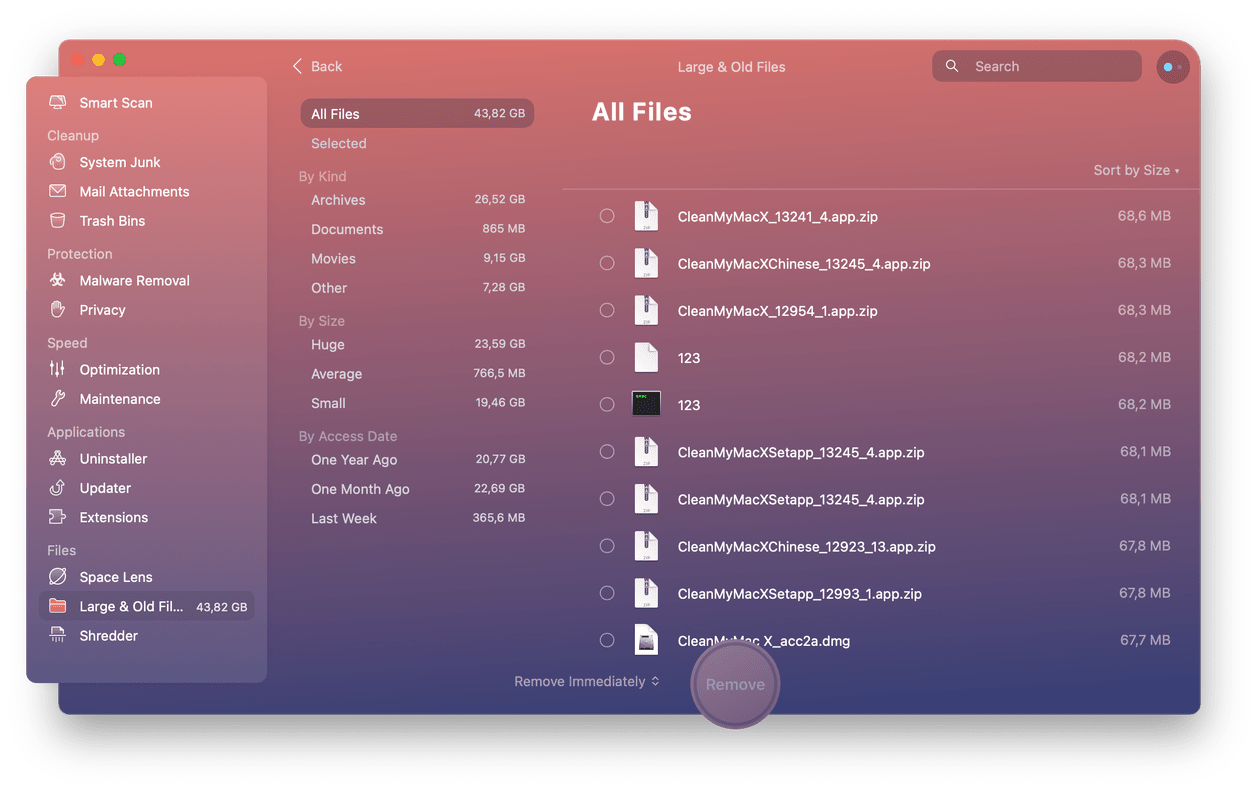
Task: Go Back to the previous screen
Action: pyautogui.click(x=317, y=66)
